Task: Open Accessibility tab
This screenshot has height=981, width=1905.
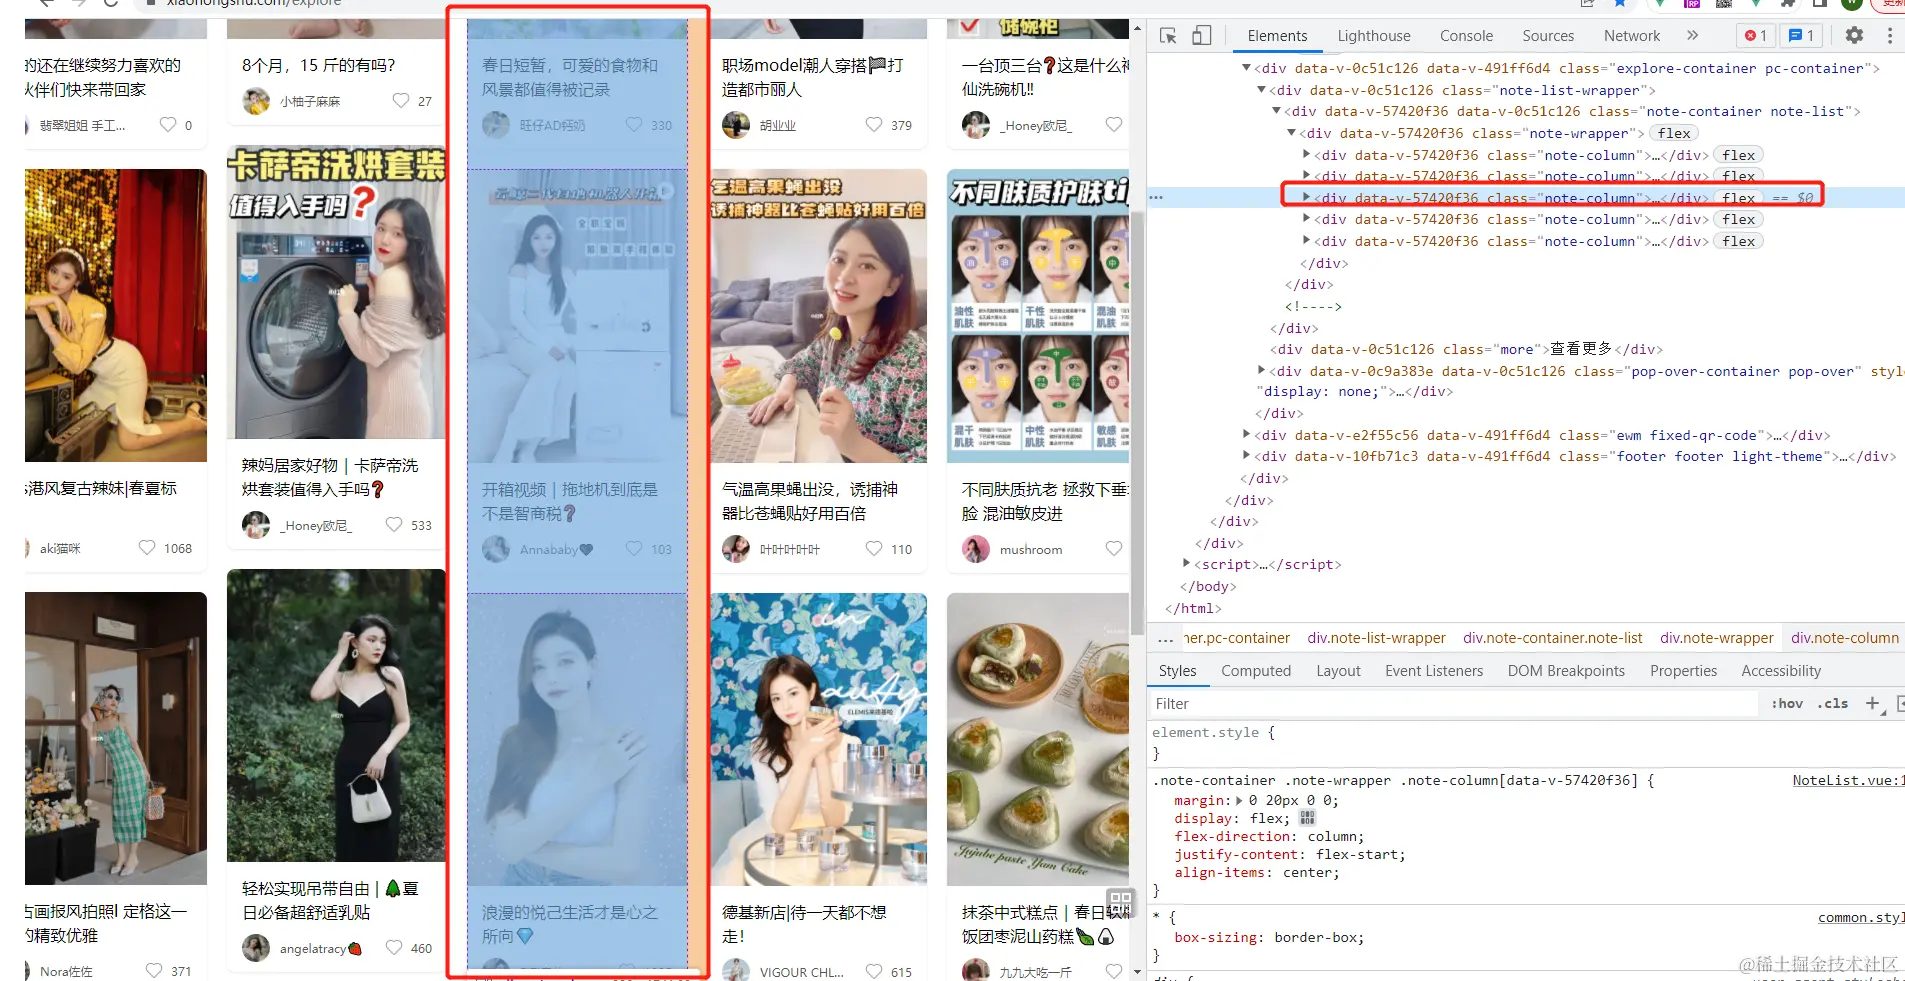Action: (1781, 671)
